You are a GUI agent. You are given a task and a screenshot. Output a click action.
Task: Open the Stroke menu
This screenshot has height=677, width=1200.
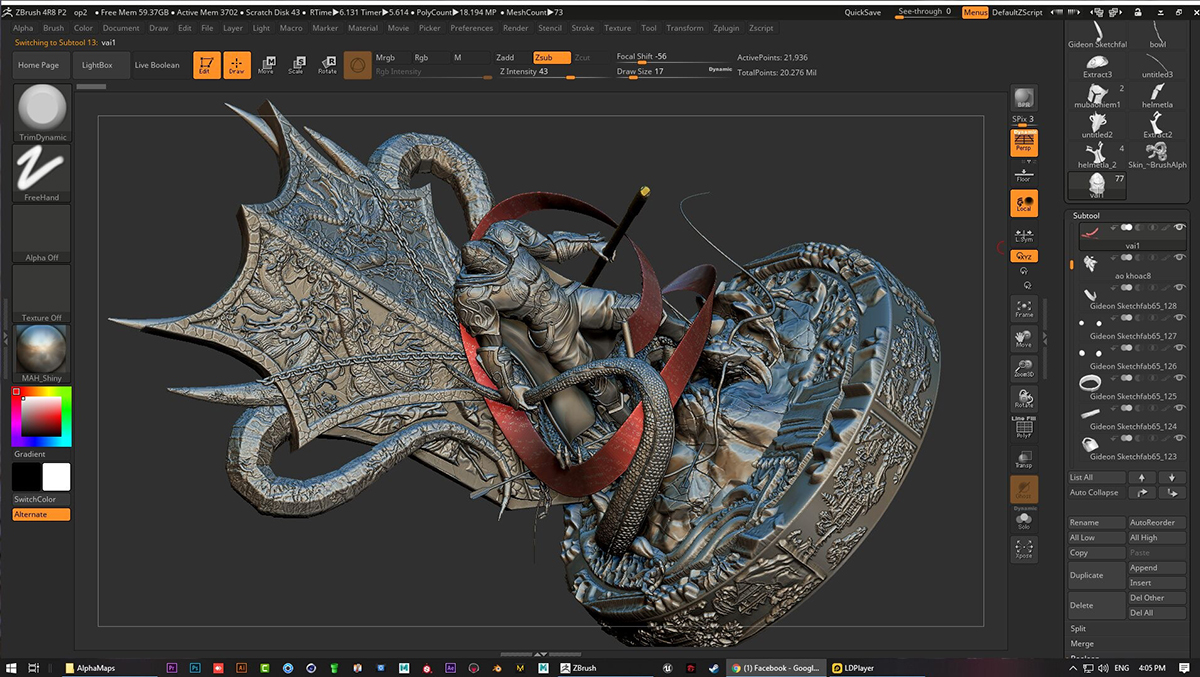(x=582, y=28)
